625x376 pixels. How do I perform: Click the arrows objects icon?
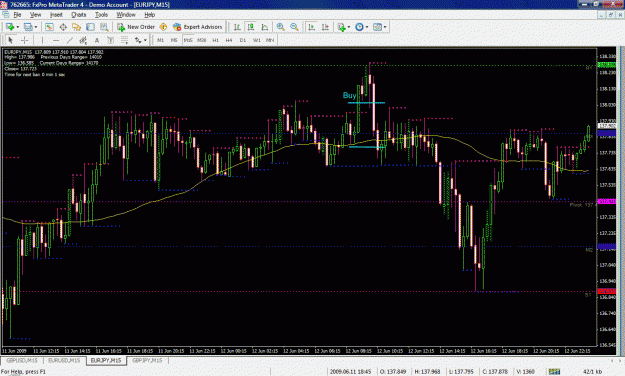(138, 40)
